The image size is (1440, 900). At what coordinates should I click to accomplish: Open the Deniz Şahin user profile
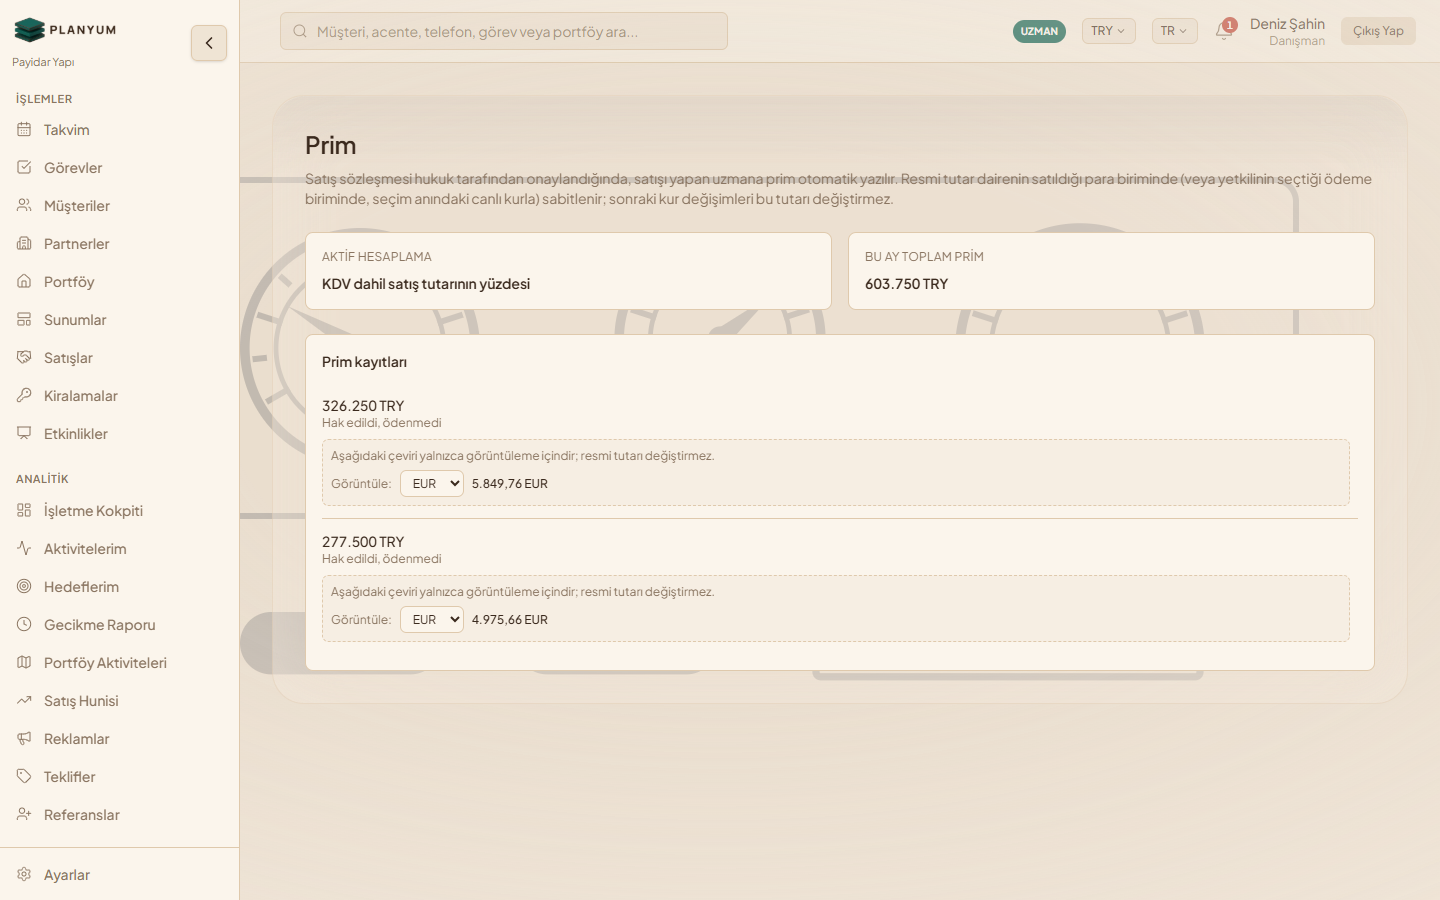pos(1286,31)
